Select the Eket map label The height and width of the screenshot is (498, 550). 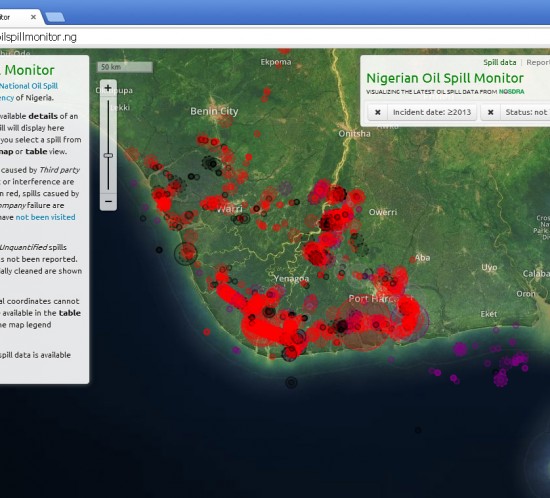pos(489,314)
